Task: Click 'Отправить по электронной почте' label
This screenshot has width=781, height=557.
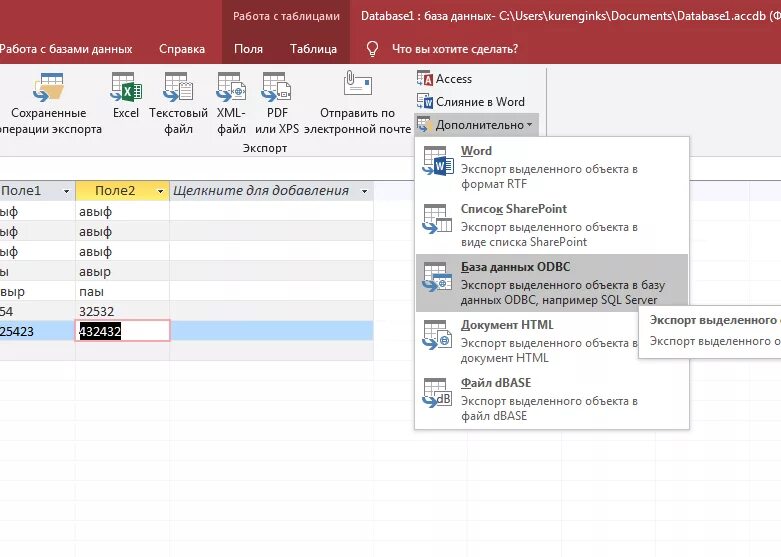Action: point(357,121)
